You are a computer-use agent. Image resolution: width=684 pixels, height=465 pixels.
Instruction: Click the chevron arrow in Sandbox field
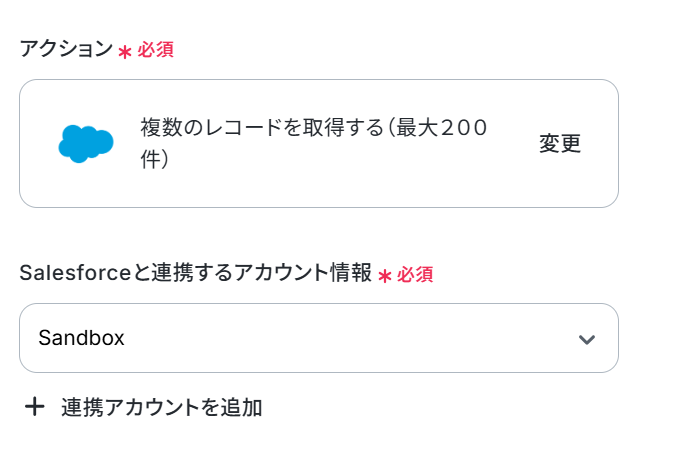587,339
